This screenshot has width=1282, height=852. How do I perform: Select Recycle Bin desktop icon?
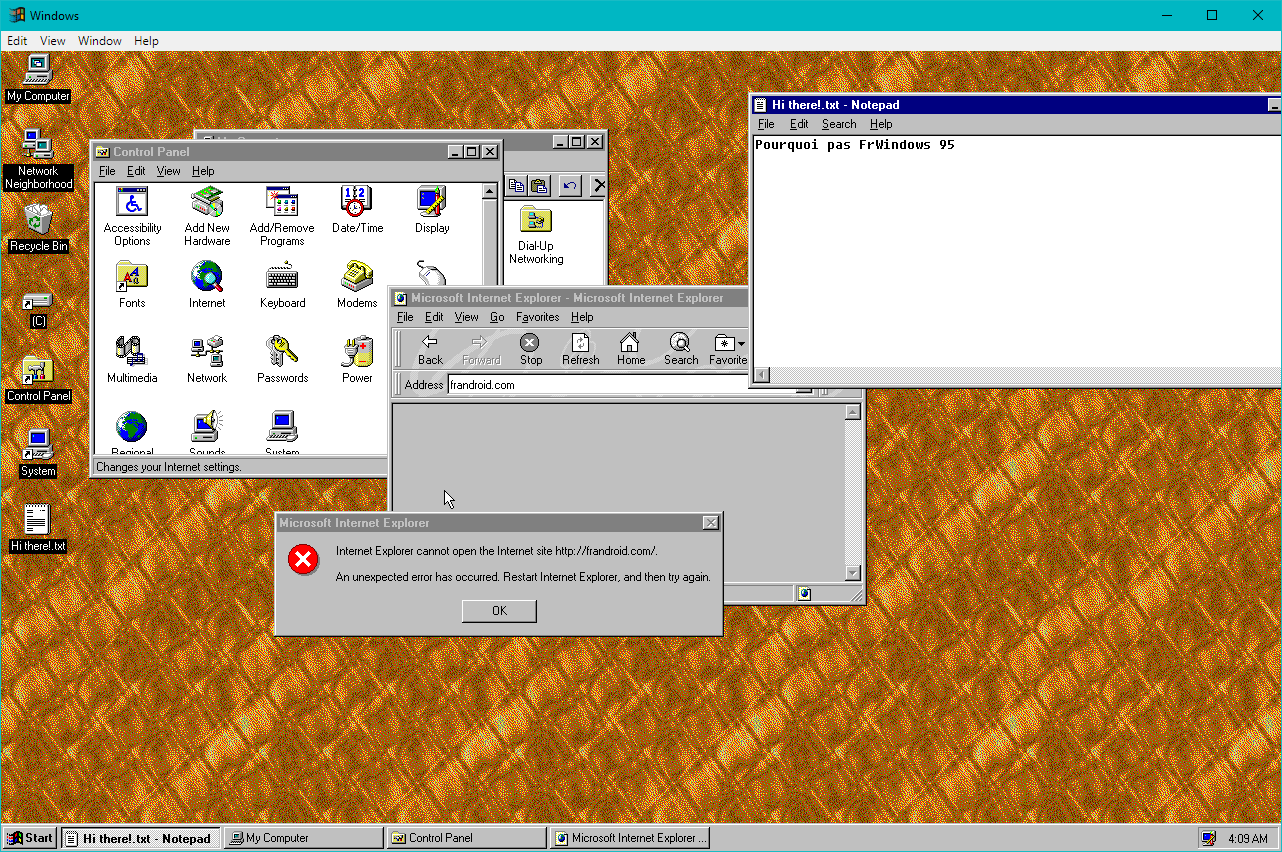pyautogui.click(x=38, y=229)
